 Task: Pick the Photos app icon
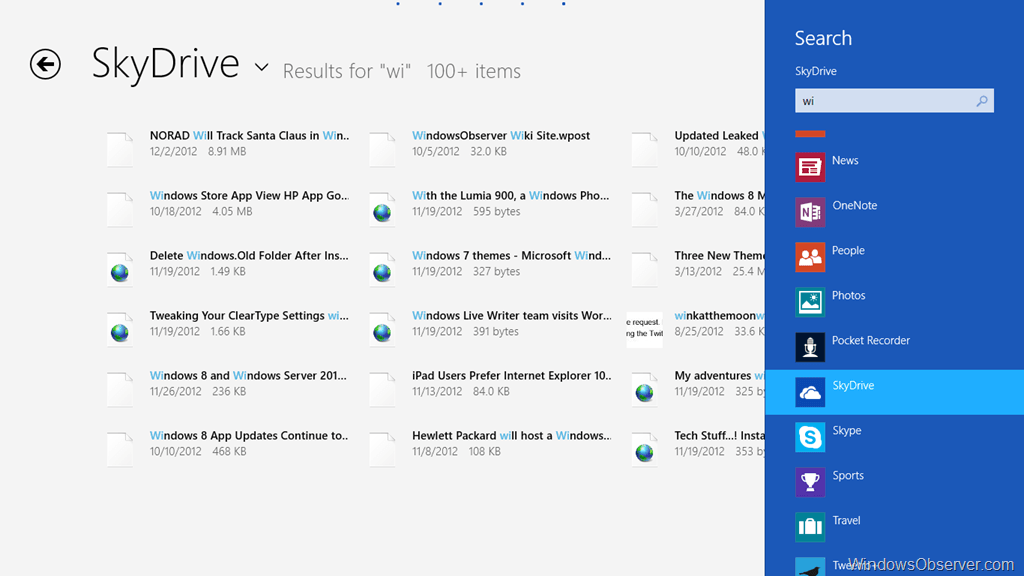[x=810, y=302]
